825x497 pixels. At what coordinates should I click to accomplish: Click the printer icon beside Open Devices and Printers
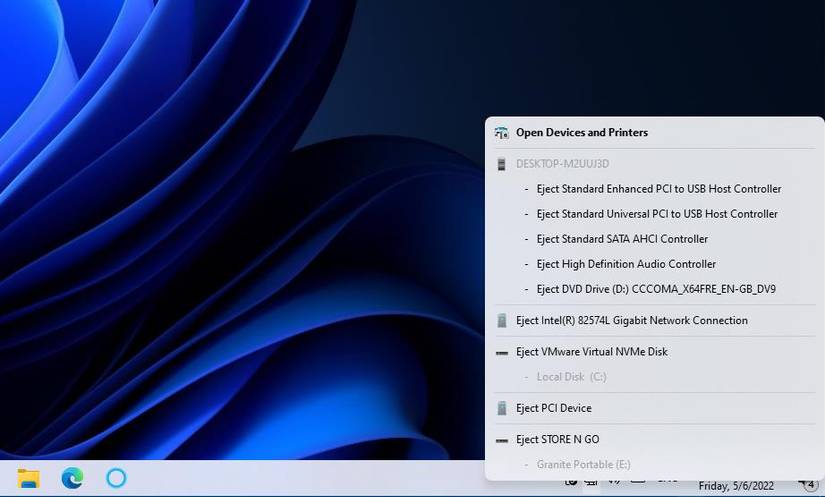(x=501, y=133)
